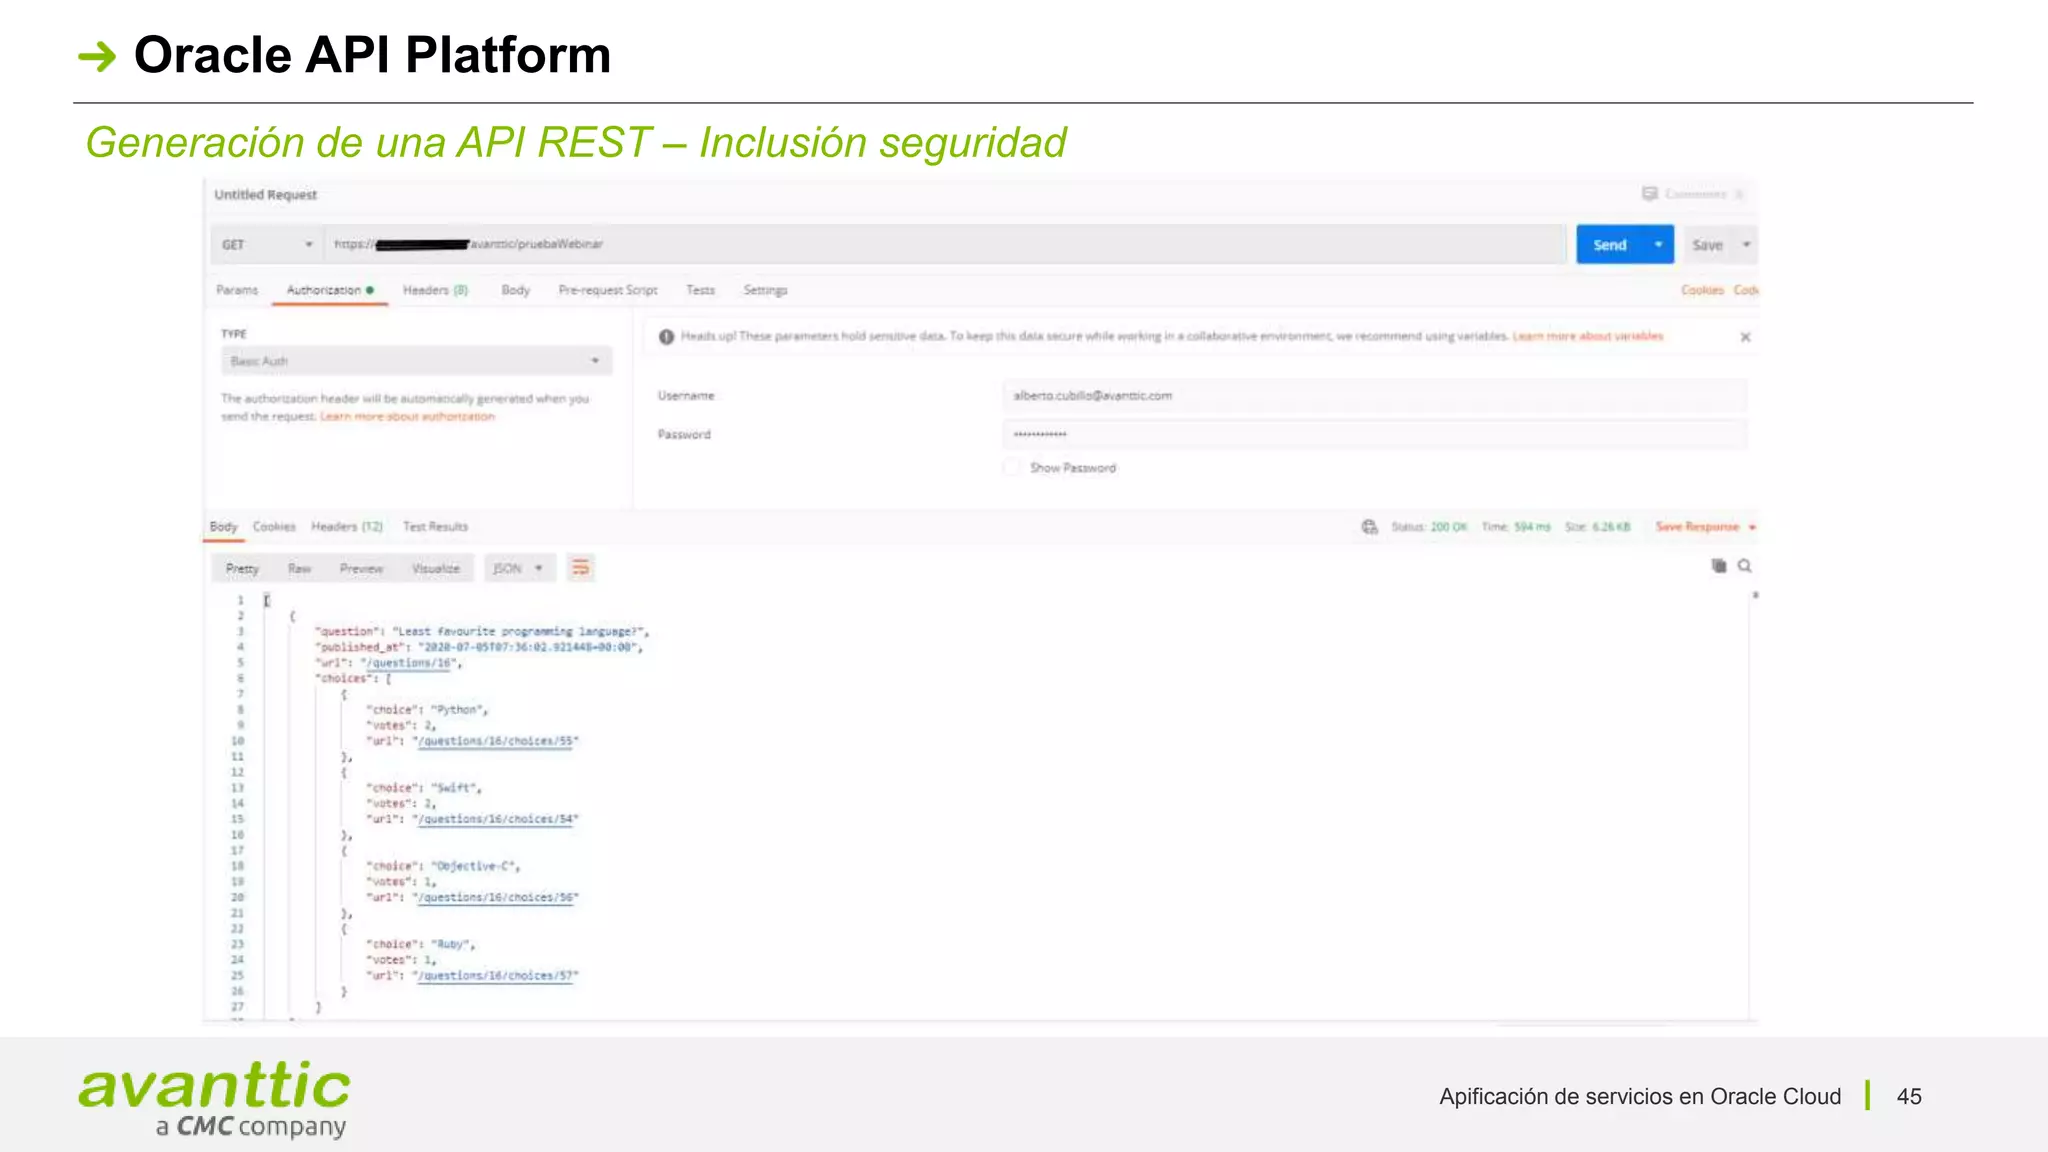Open Learn more about authorization link

(407, 417)
